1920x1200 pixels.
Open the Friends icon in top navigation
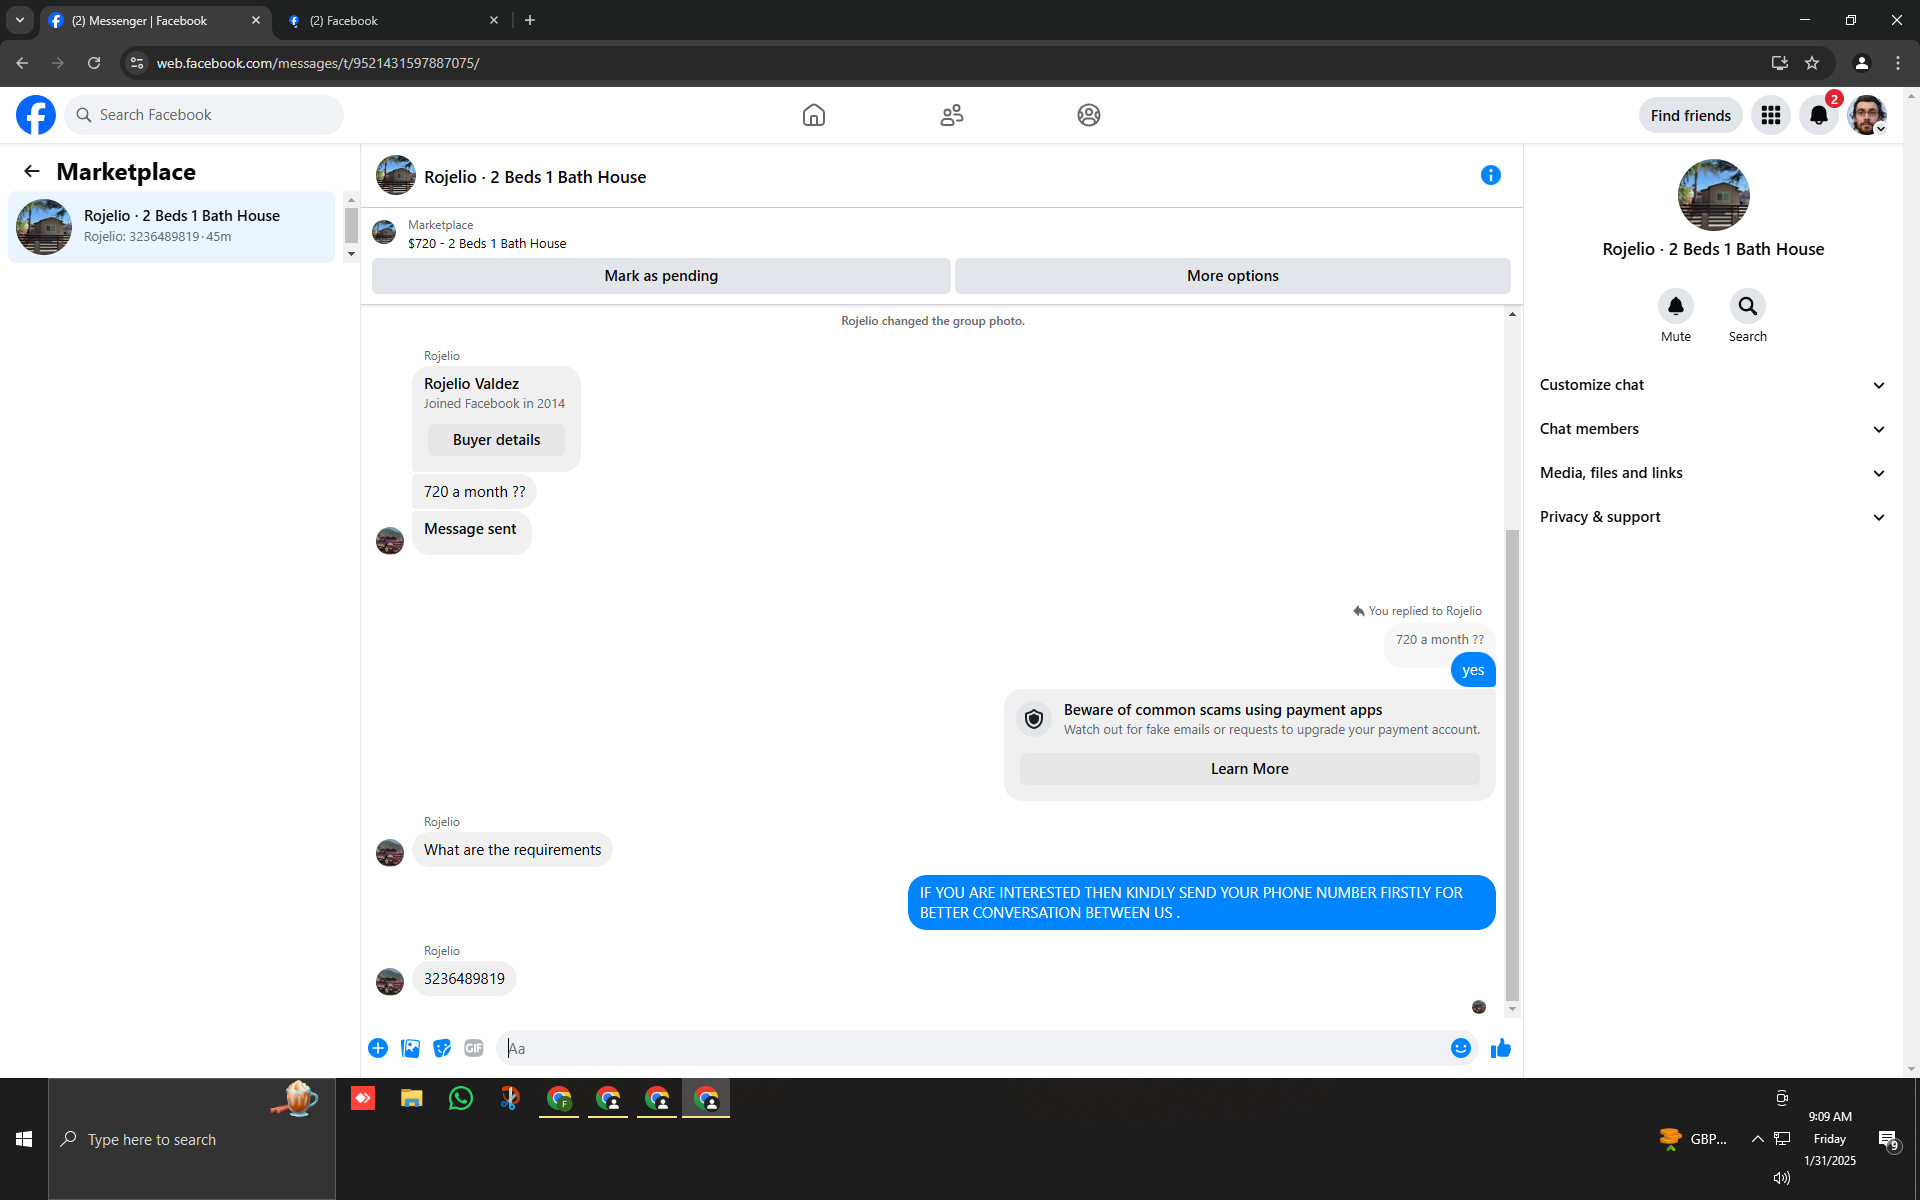tap(952, 115)
